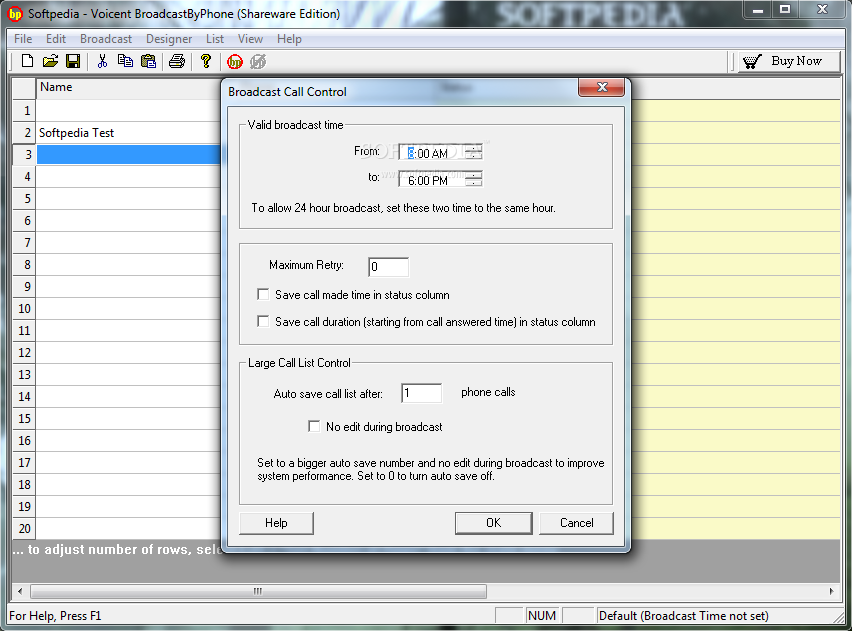The height and width of the screenshot is (631, 852).
Task: Click the Copy toolbar icon
Action: click(x=125, y=61)
